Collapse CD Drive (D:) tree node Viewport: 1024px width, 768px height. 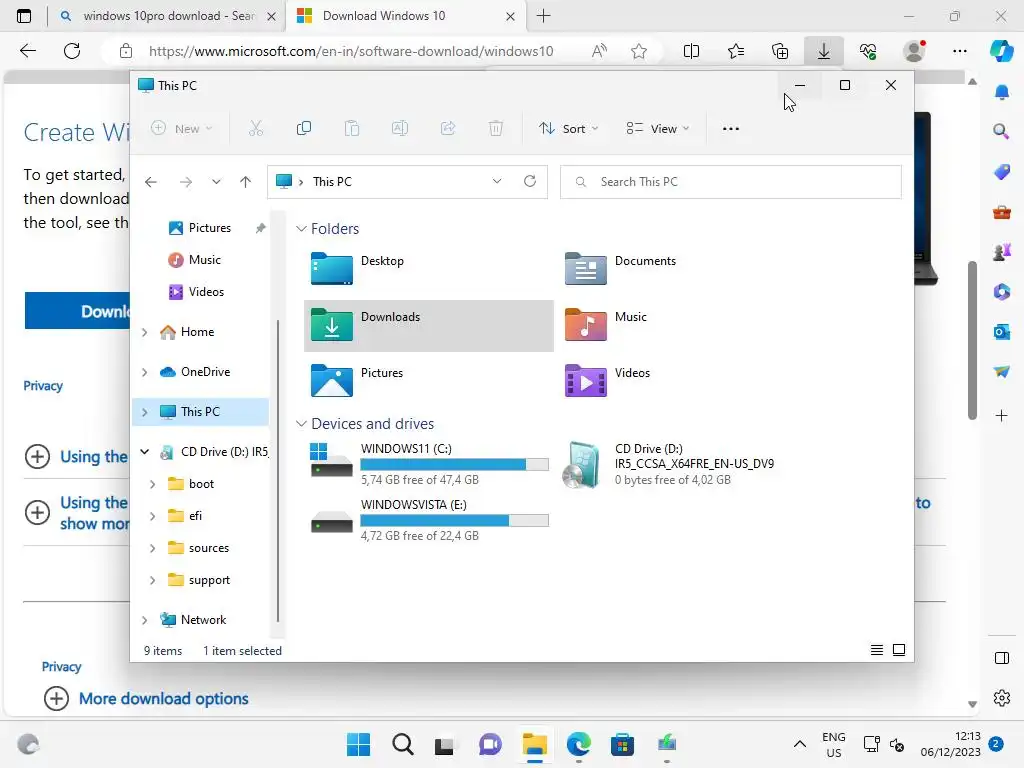click(144, 452)
